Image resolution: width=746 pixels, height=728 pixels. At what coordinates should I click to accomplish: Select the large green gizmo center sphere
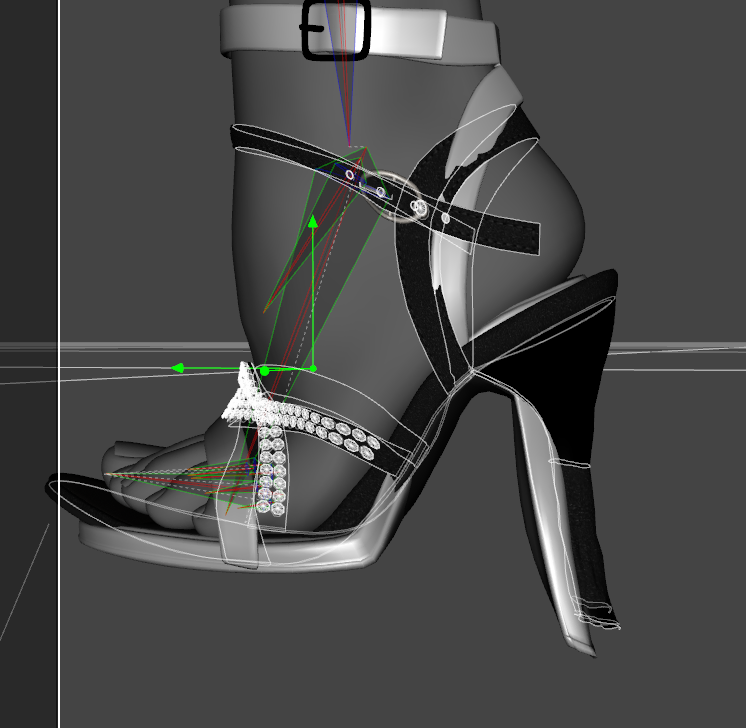[265, 371]
